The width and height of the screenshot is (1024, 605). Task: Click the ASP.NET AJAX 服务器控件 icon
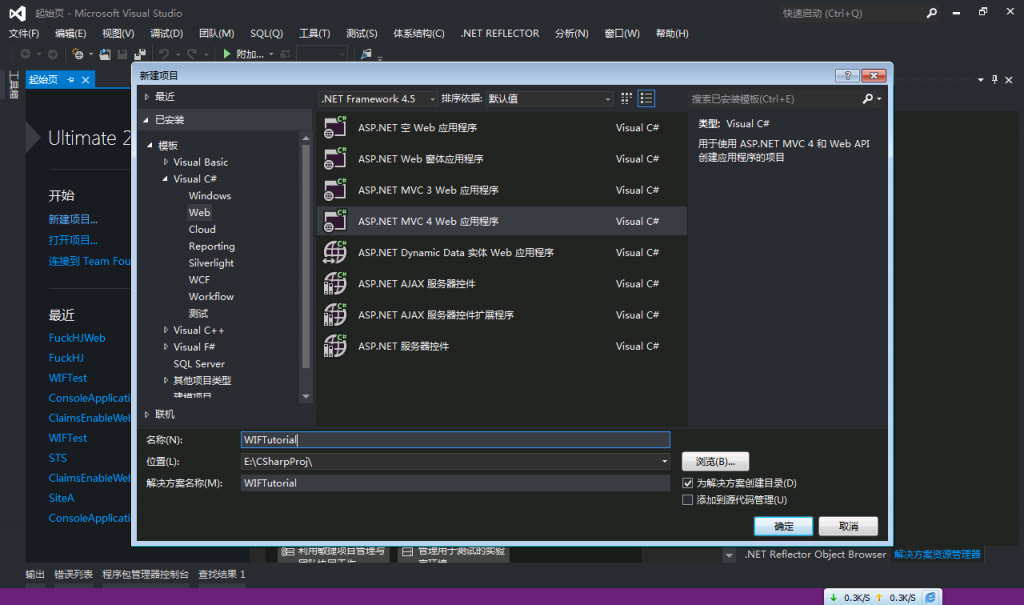335,284
